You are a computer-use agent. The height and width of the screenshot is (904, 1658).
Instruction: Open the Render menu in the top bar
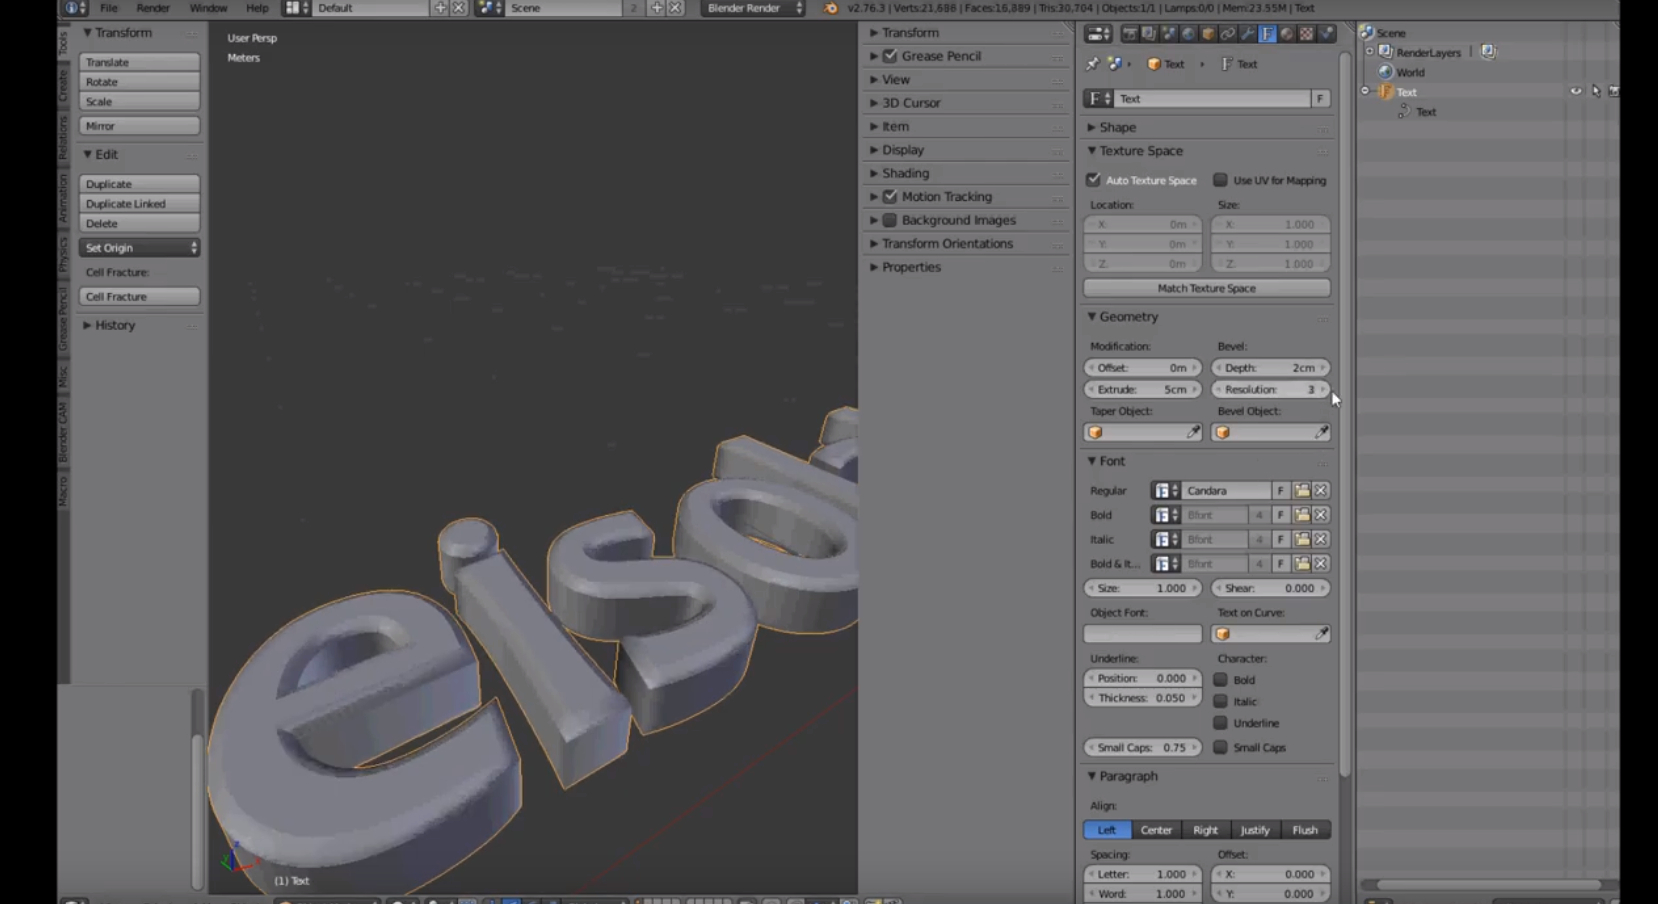153,8
